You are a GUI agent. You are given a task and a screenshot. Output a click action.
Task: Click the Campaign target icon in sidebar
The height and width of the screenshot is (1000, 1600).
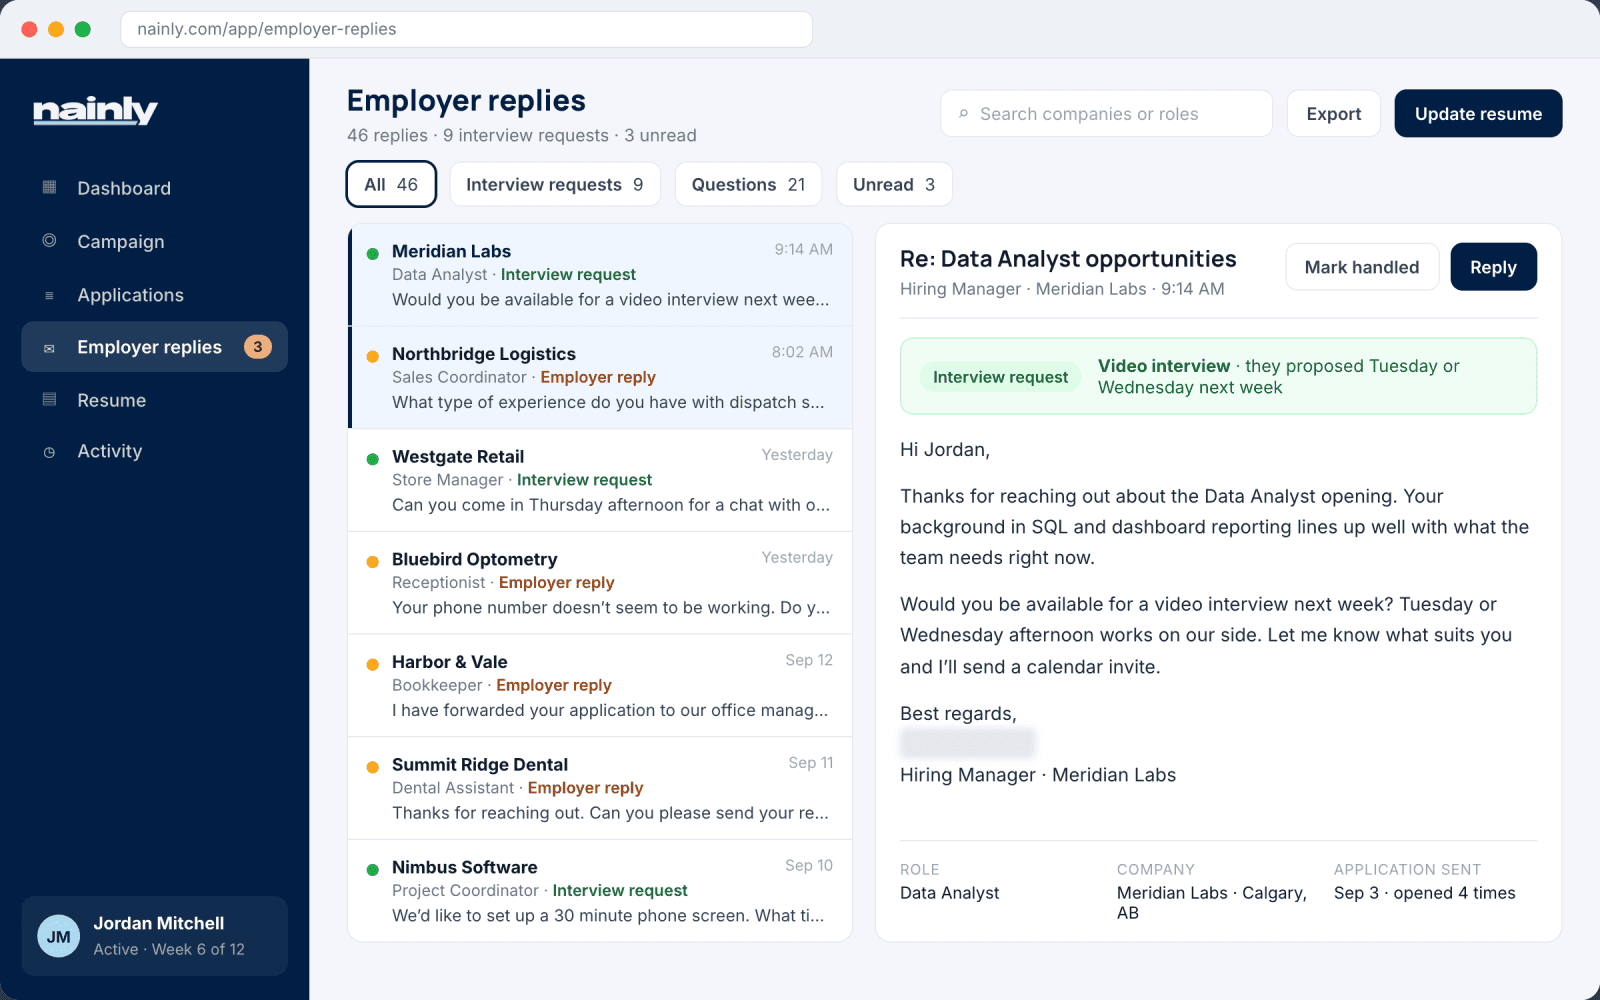click(49, 240)
